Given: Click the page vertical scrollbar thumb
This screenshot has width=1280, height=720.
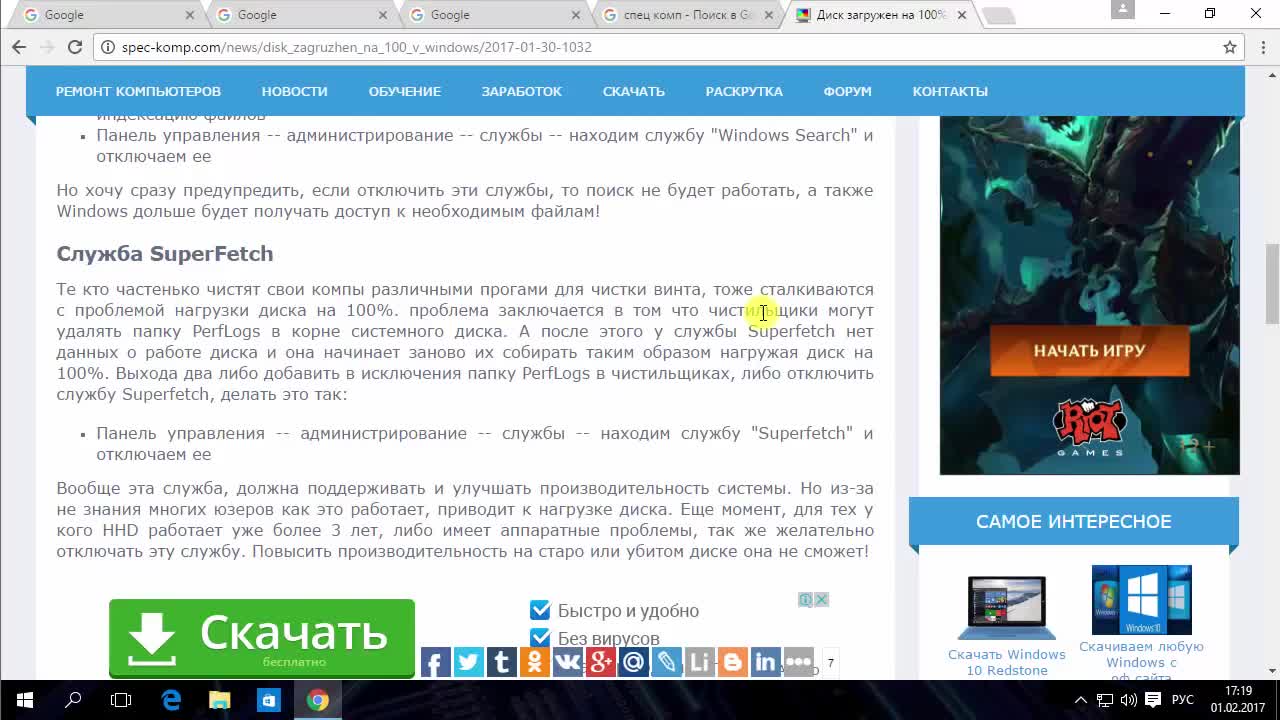Looking at the screenshot, I should 1272,283.
